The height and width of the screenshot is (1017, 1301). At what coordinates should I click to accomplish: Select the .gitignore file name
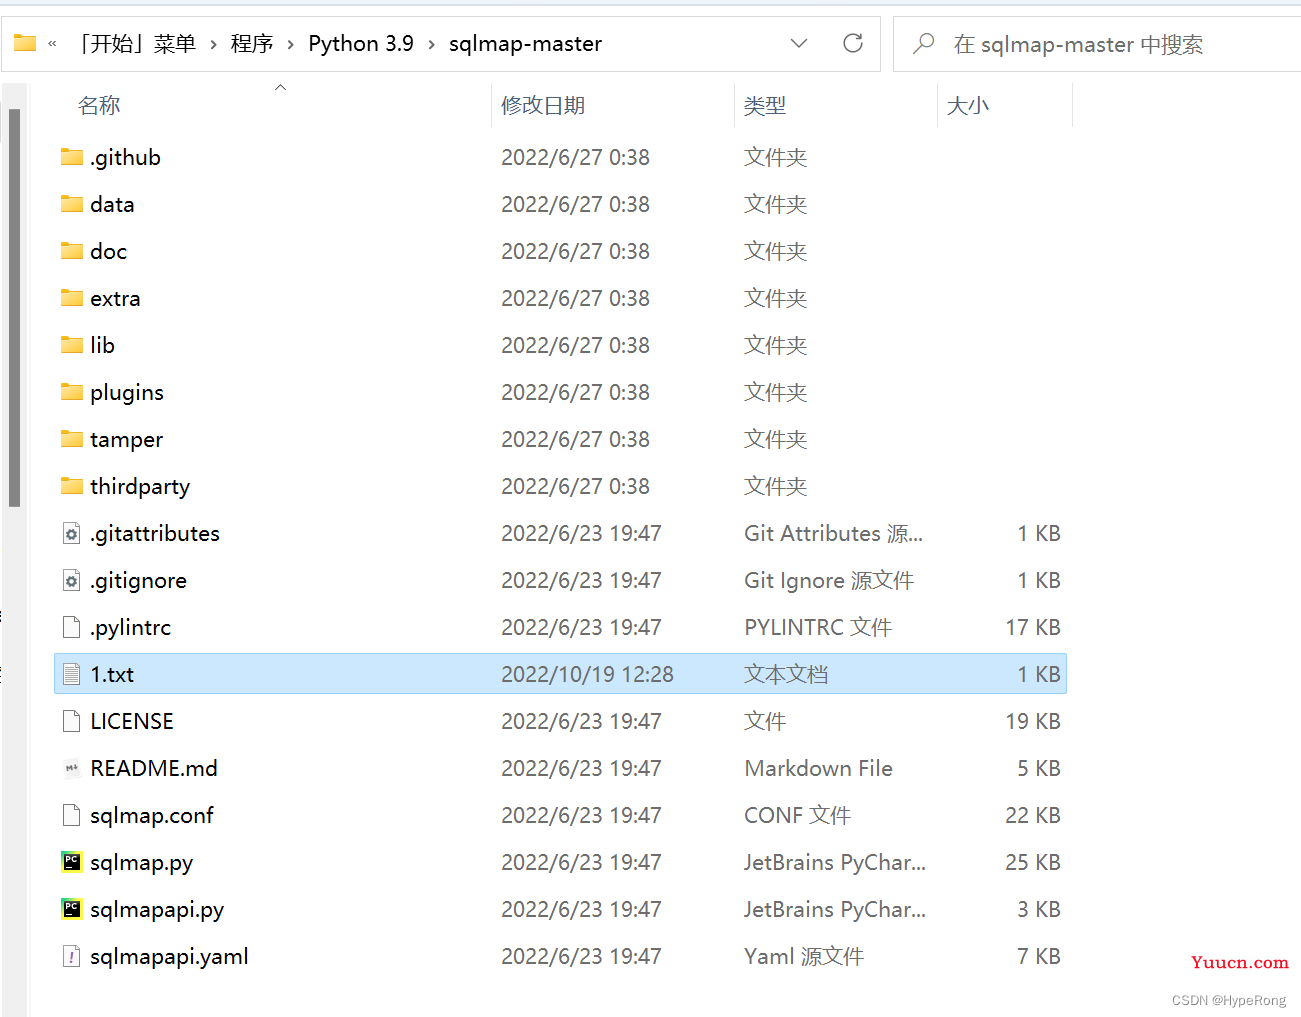pyautogui.click(x=138, y=580)
